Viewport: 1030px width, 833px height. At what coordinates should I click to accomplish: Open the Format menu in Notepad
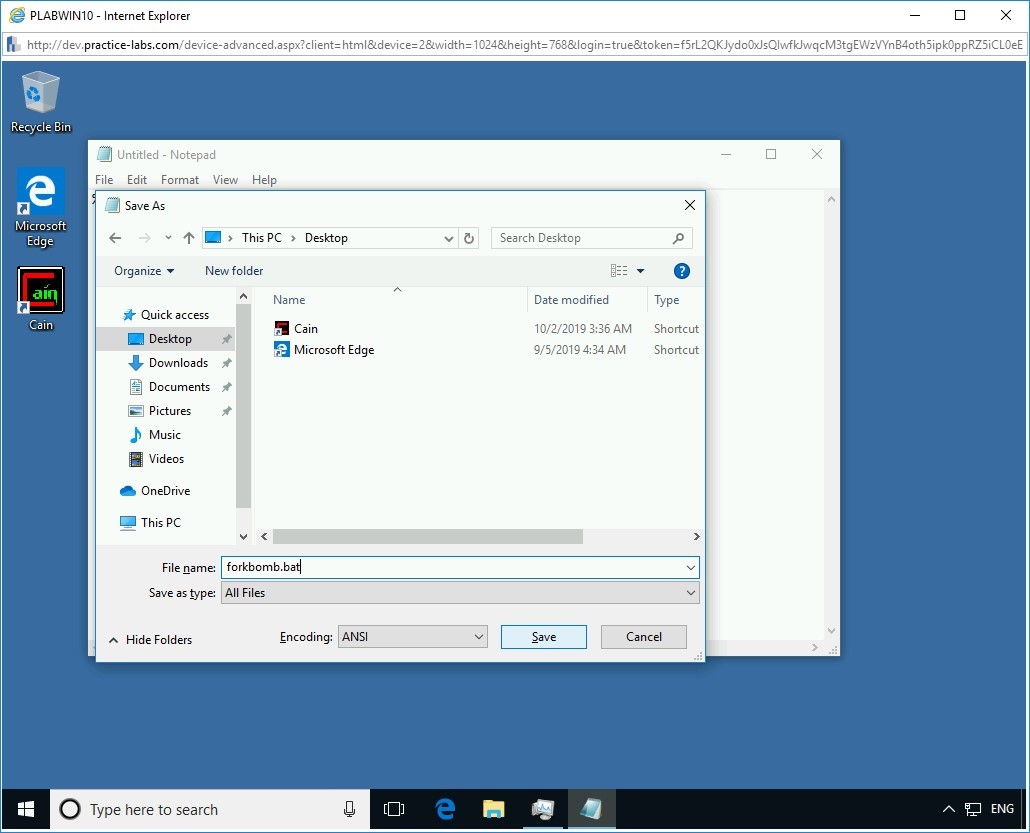point(180,179)
